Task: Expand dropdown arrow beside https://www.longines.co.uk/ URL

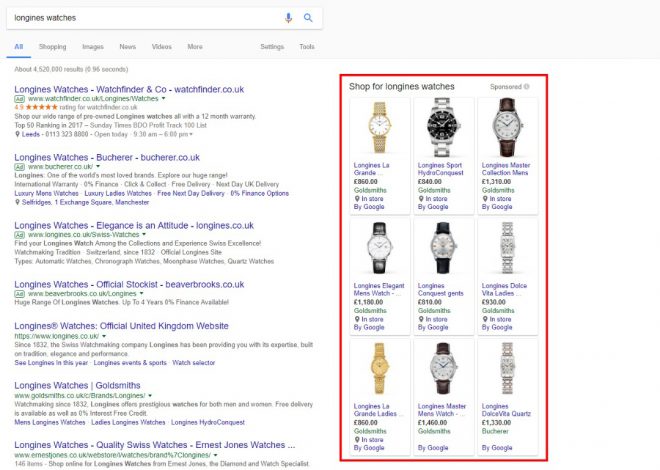Action: (x=104, y=336)
